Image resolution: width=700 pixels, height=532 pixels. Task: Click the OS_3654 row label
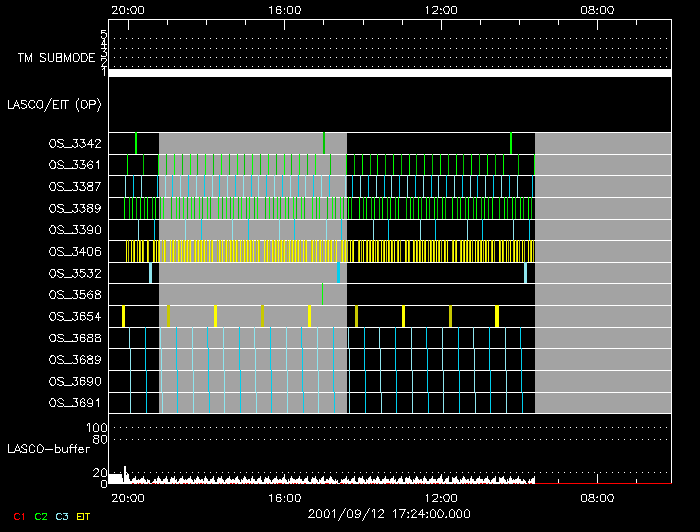click(x=74, y=316)
